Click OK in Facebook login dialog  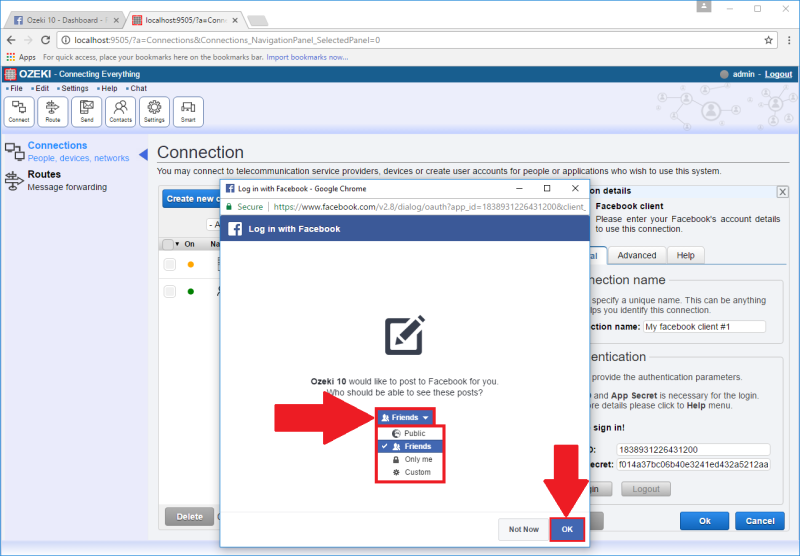(x=567, y=529)
